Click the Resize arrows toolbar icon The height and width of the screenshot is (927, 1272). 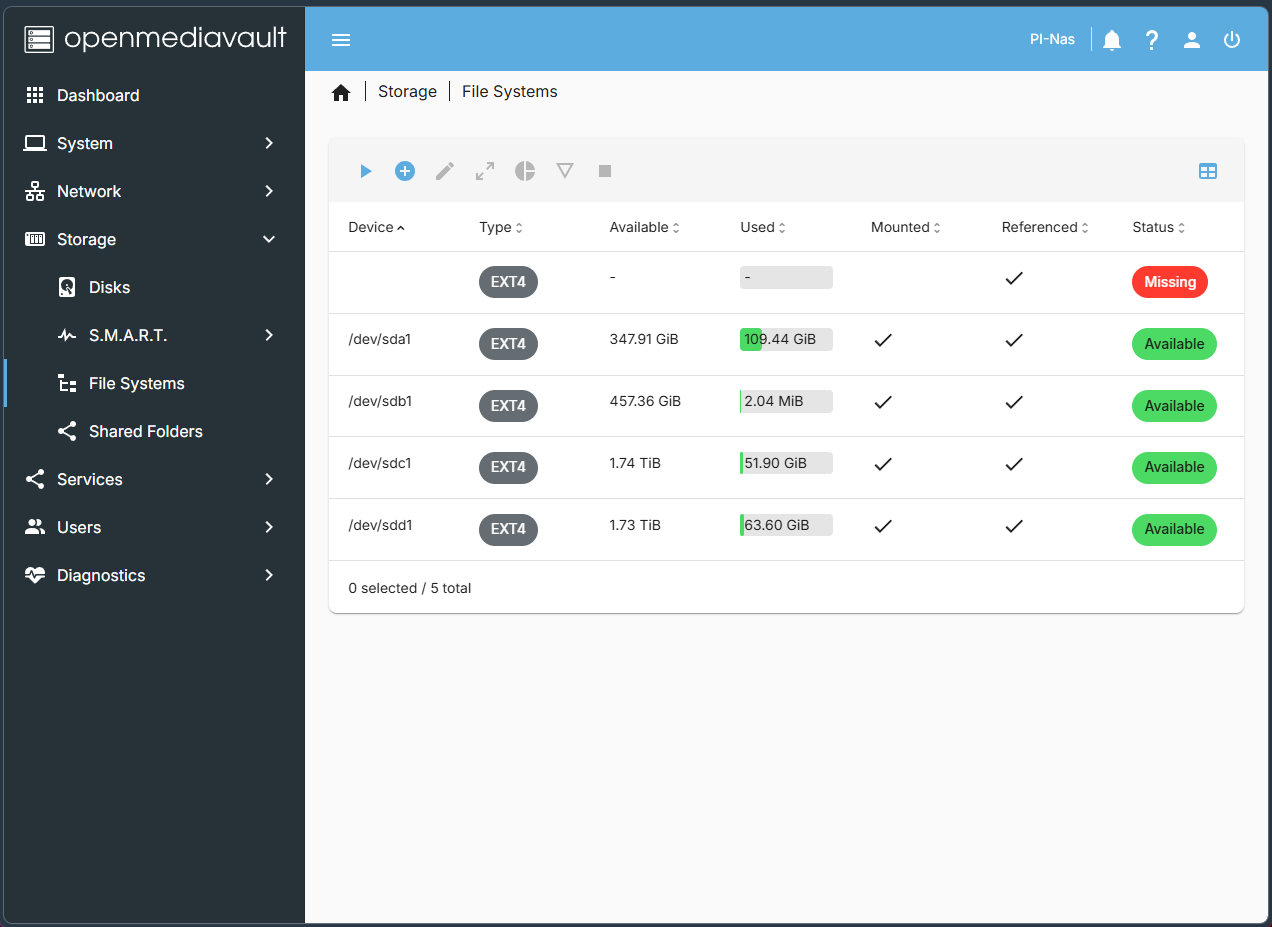485,171
